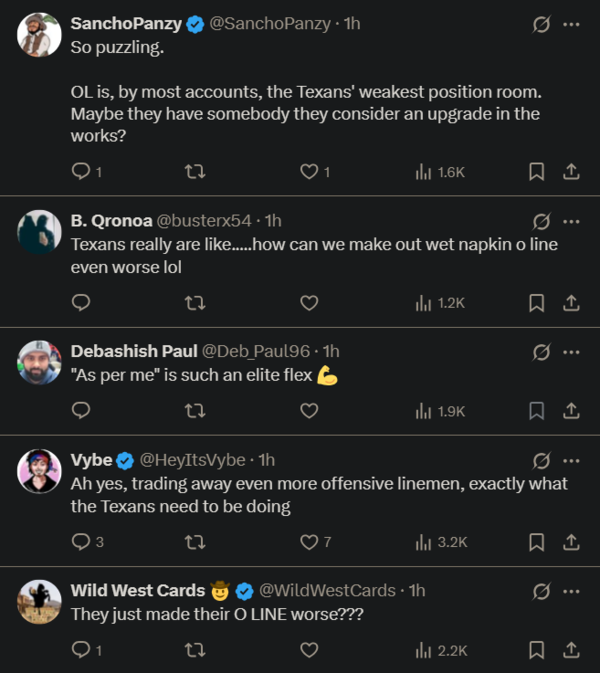This screenshot has height=673, width=600.
Task: Bookmark Debashish Paul's tweet
Action: (x=536, y=410)
